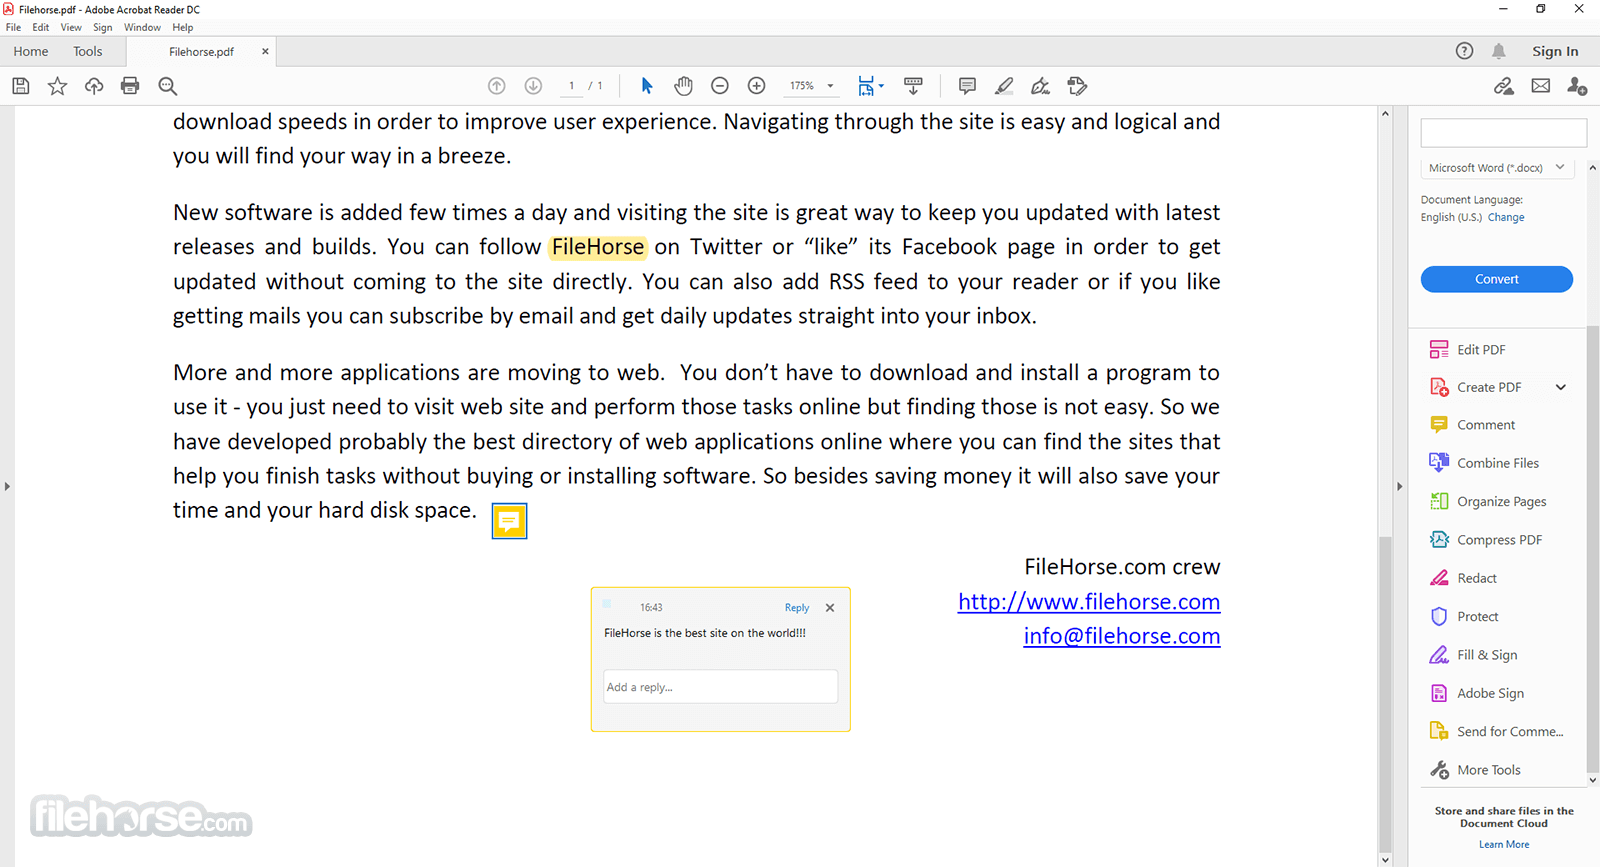Collapse the right tools pane arrow
The image size is (1600, 867).
[1399, 487]
